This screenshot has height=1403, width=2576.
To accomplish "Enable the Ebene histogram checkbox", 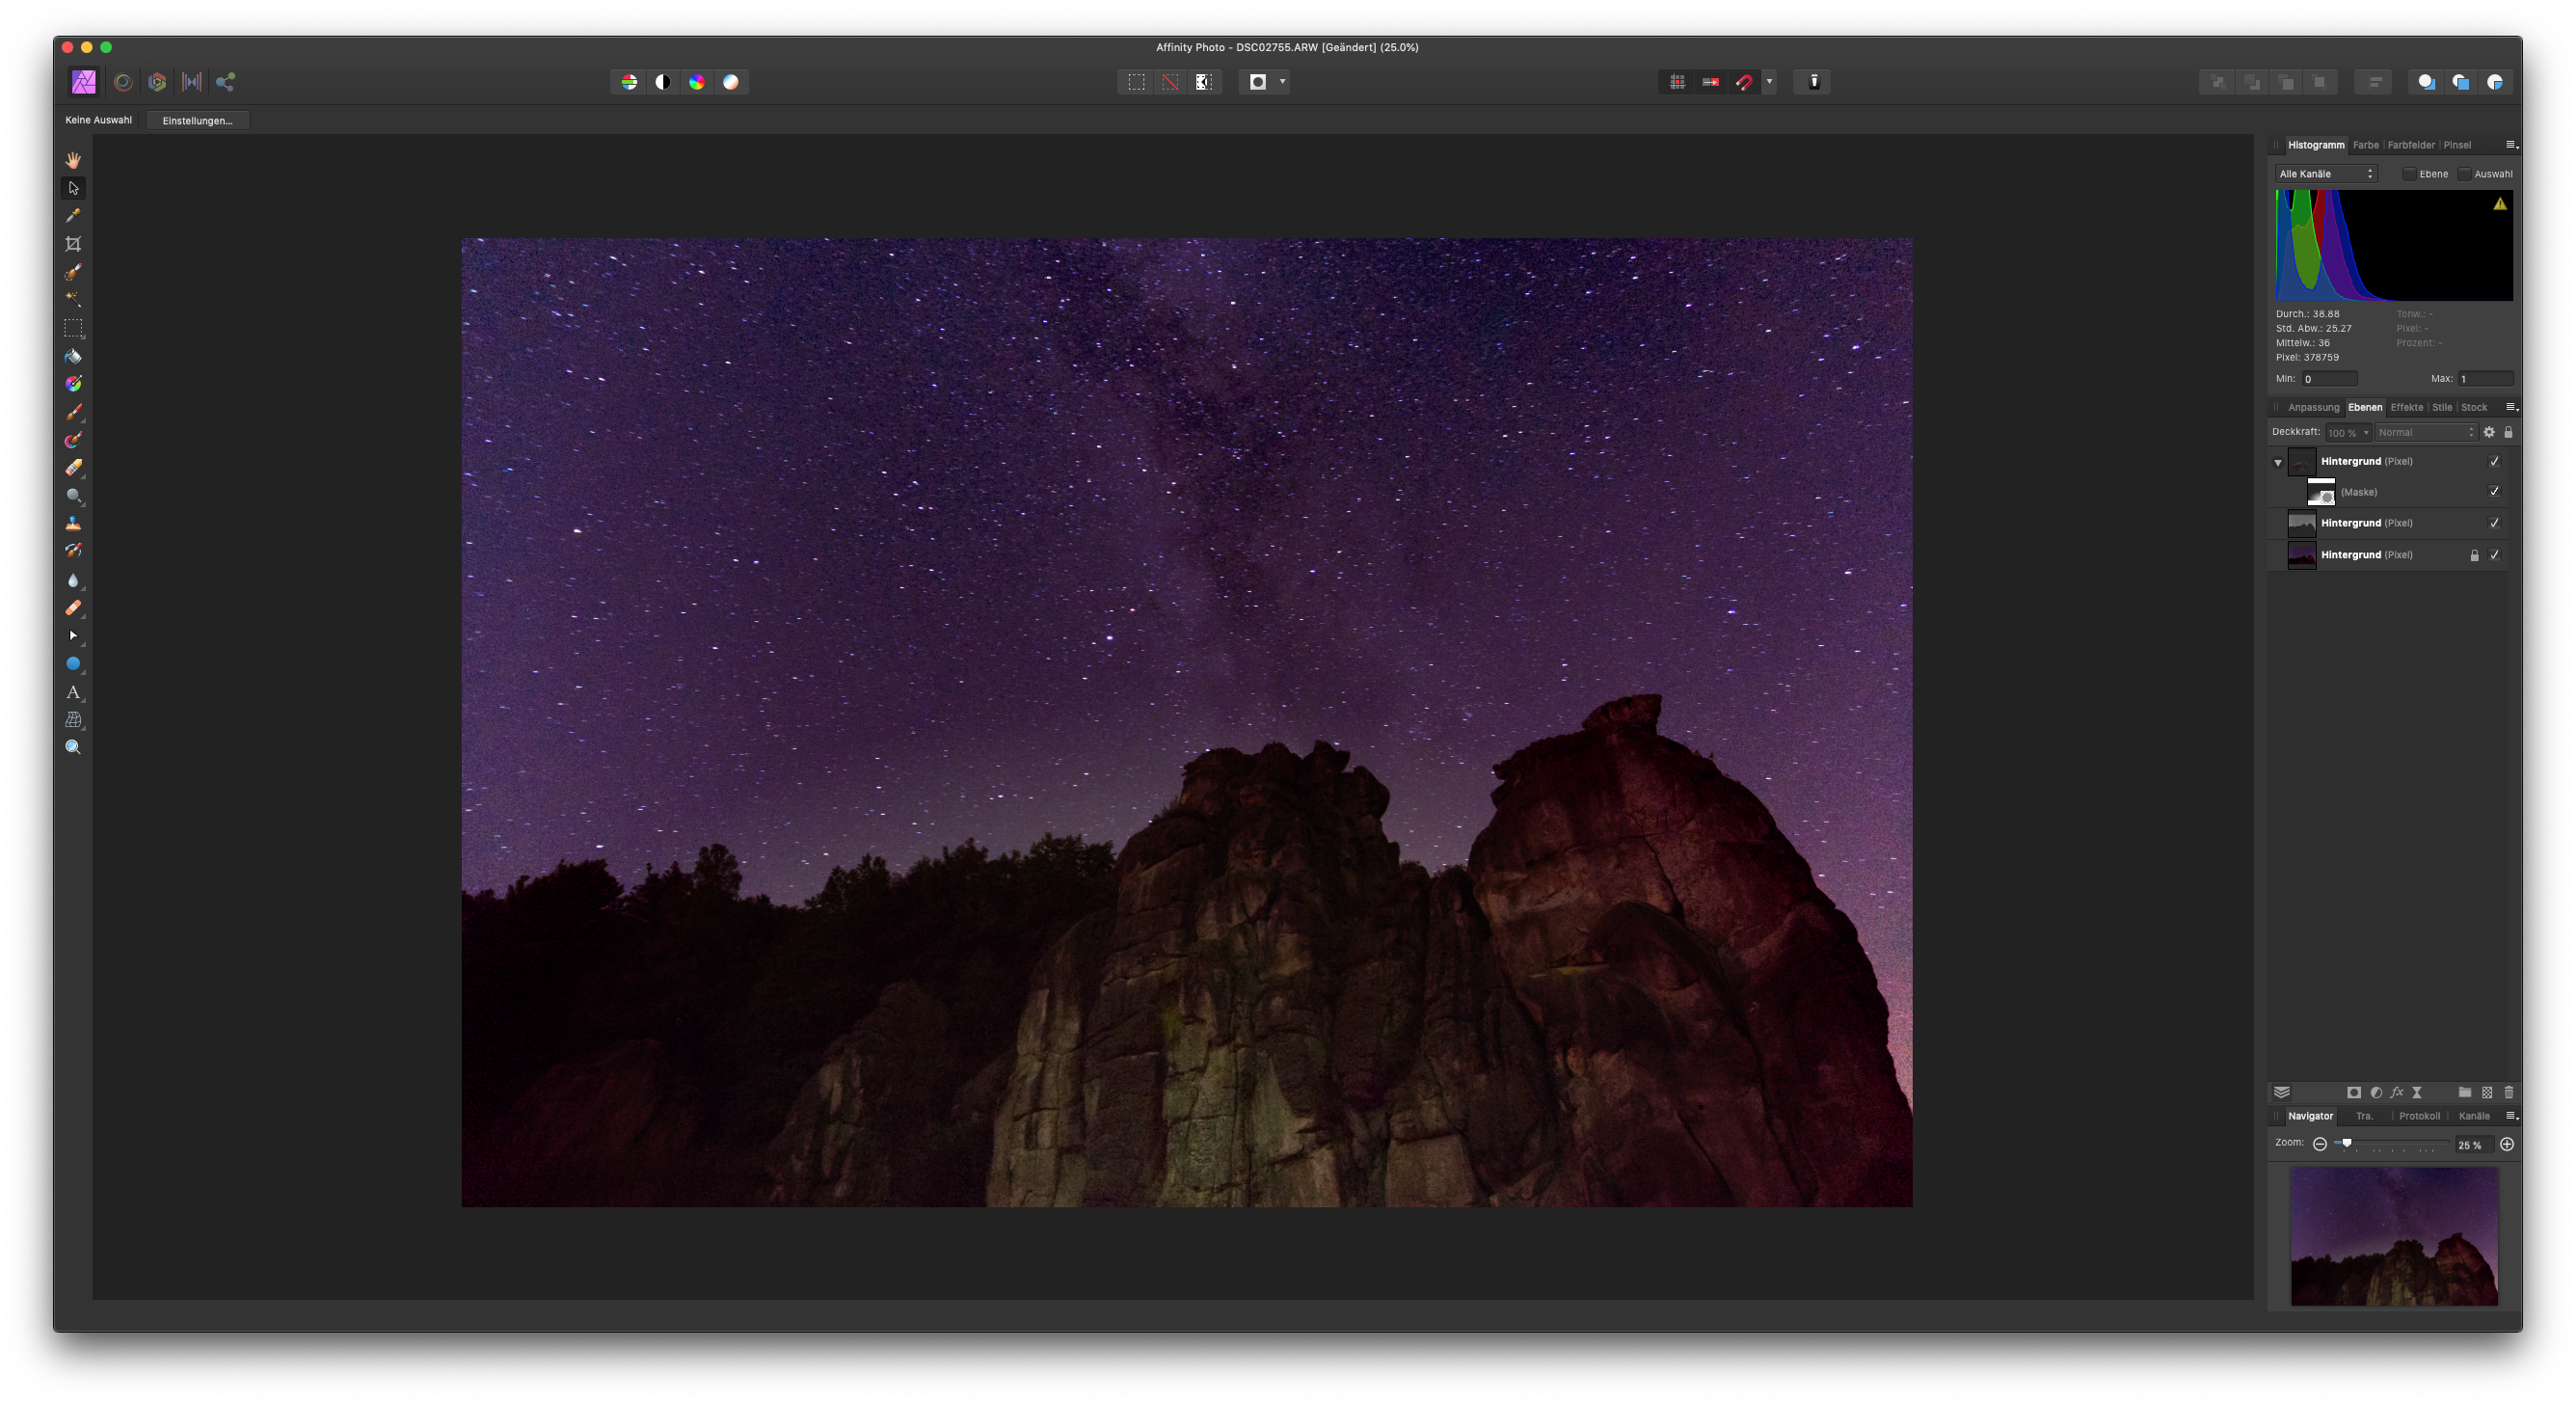I will [x=2410, y=174].
